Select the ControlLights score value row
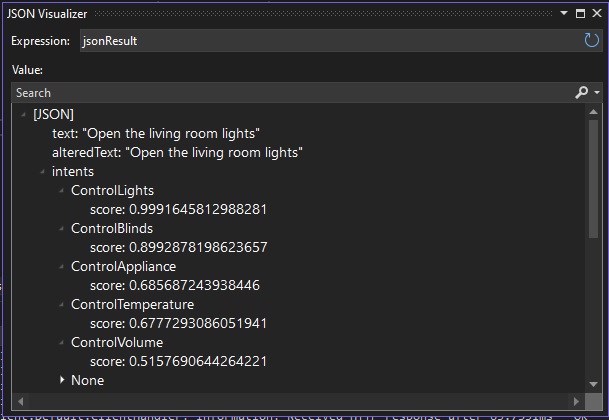This screenshot has width=609, height=420. pos(178,210)
